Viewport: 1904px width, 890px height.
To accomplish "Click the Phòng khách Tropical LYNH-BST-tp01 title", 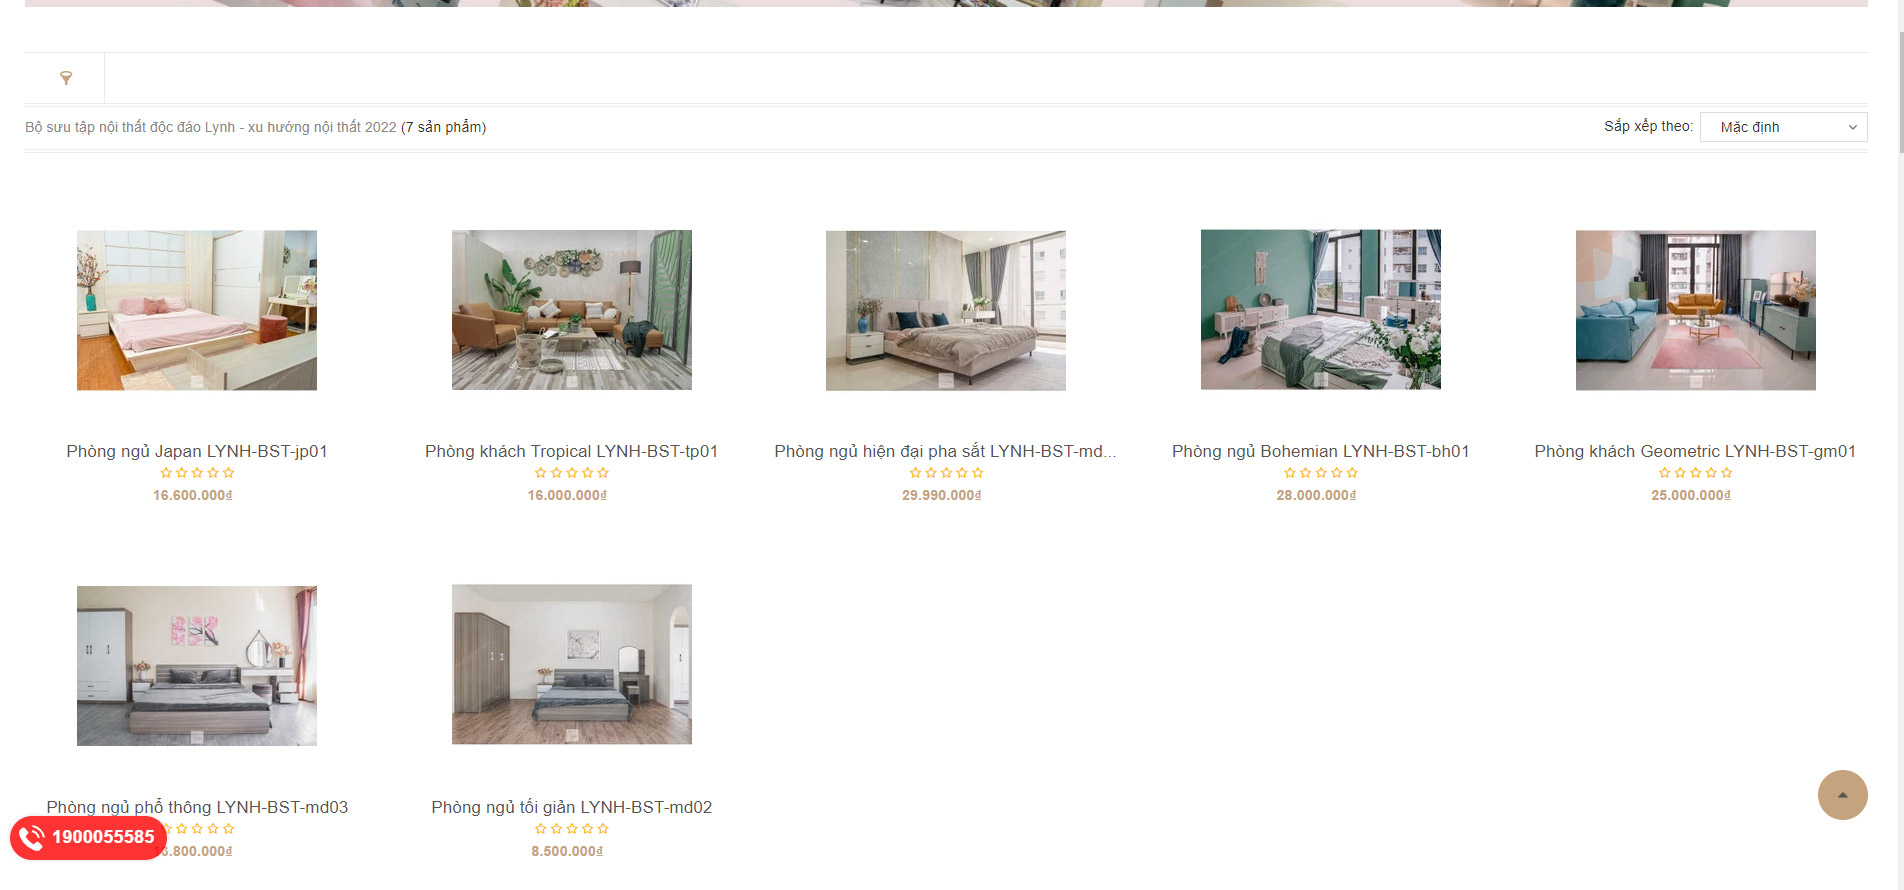I will [572, 451].
